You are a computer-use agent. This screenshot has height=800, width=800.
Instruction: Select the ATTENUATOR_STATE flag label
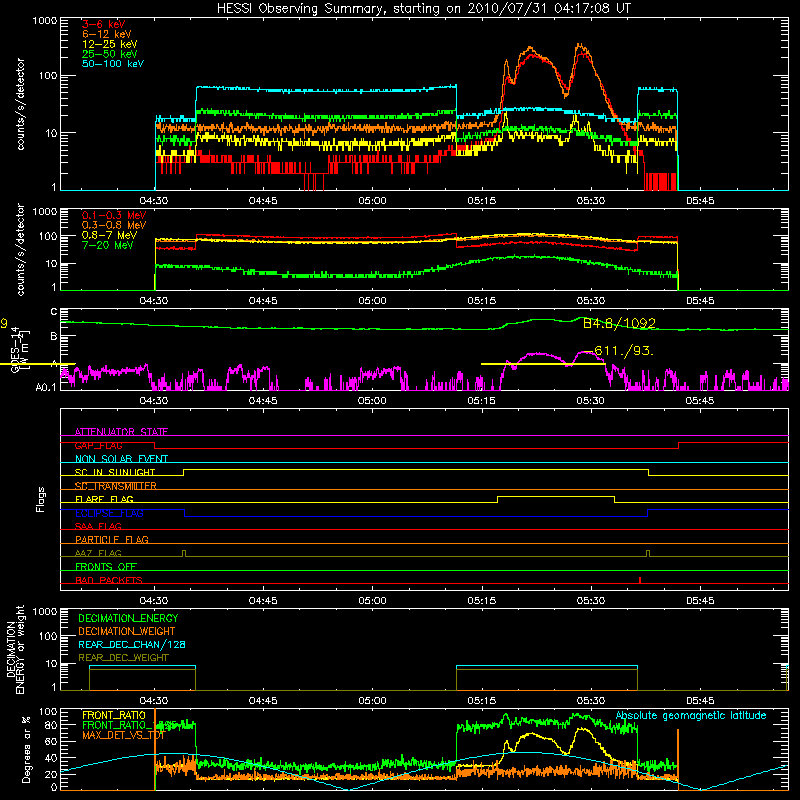pyautogui.click(x=121, y=432)
